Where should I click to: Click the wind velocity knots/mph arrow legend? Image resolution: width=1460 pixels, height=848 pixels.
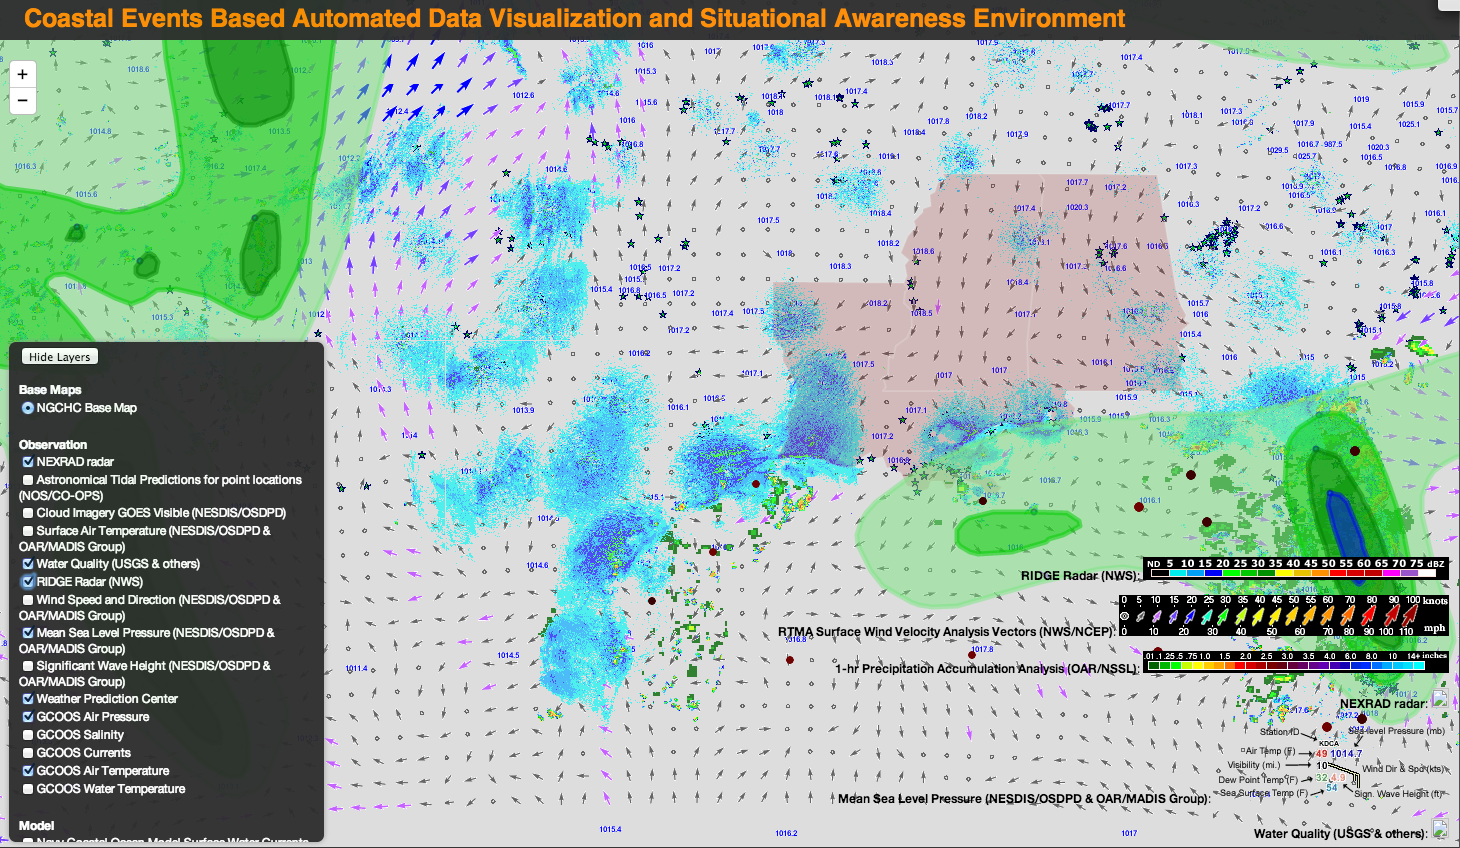(x=1284, y=615)
